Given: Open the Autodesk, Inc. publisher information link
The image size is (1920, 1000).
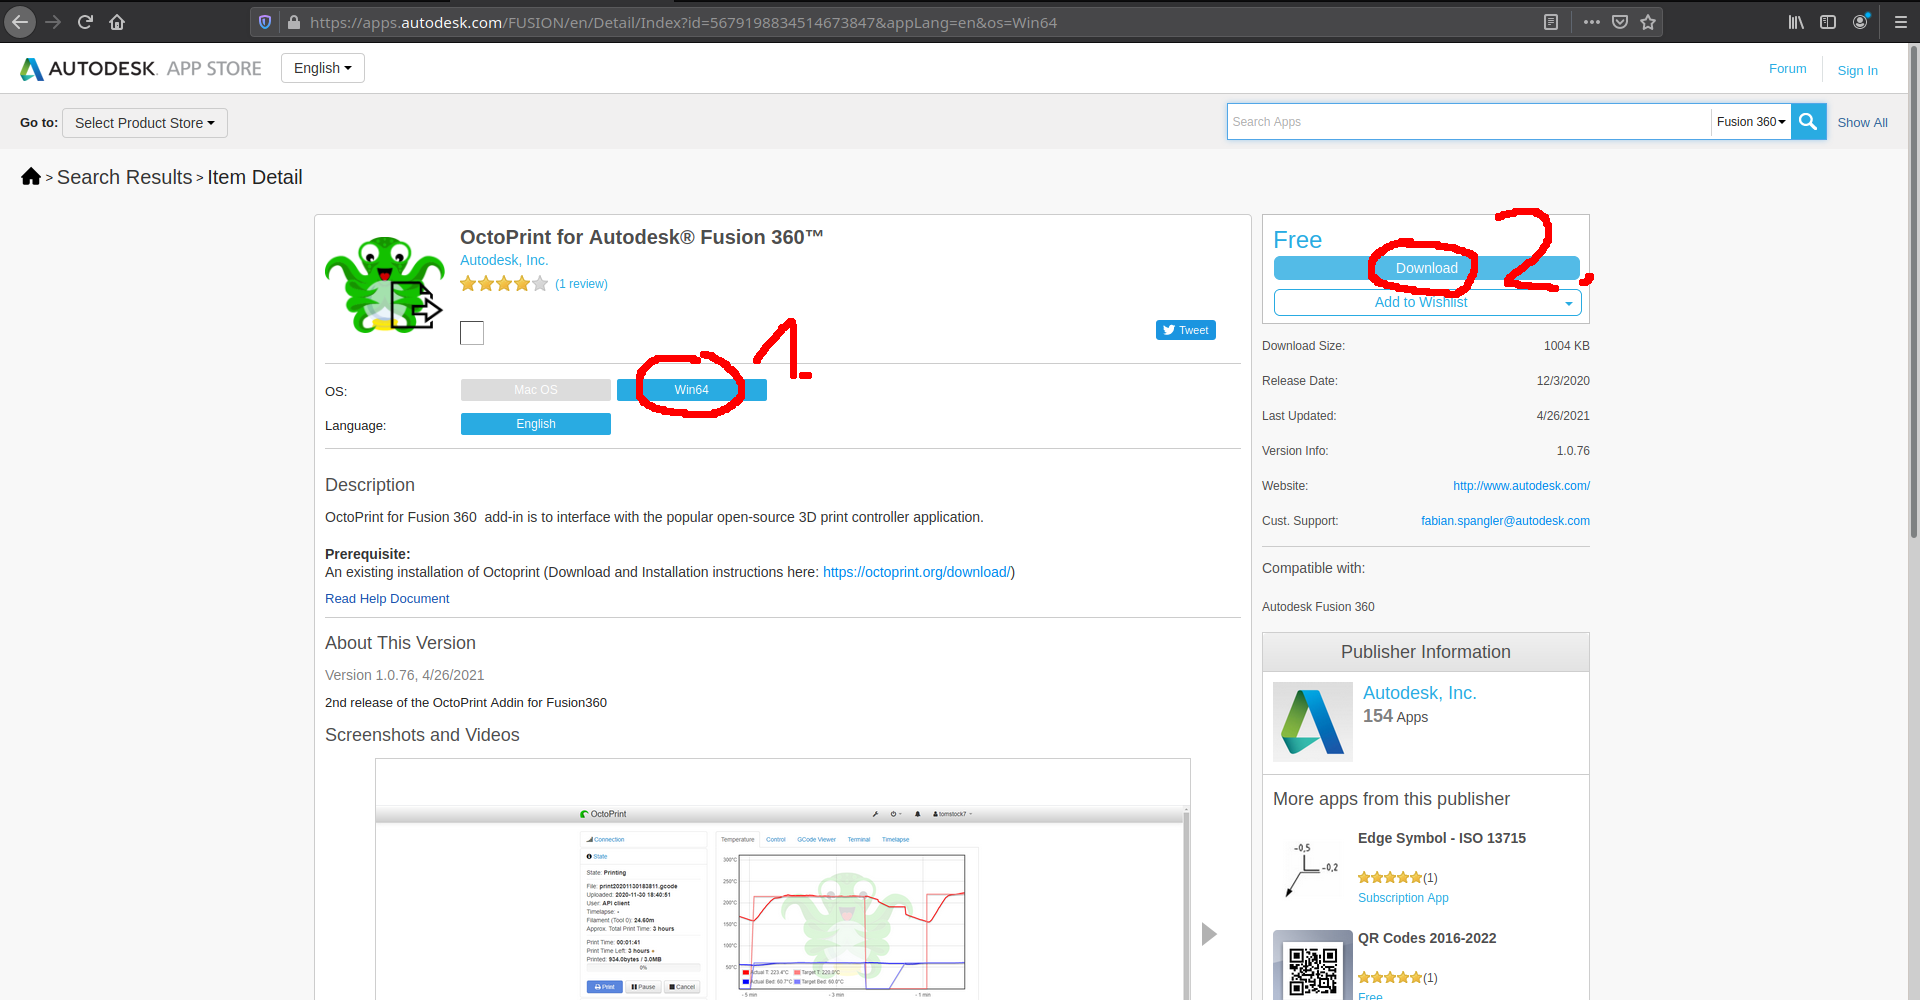Looking at the screenshot, I should [x=1419, y=693].
